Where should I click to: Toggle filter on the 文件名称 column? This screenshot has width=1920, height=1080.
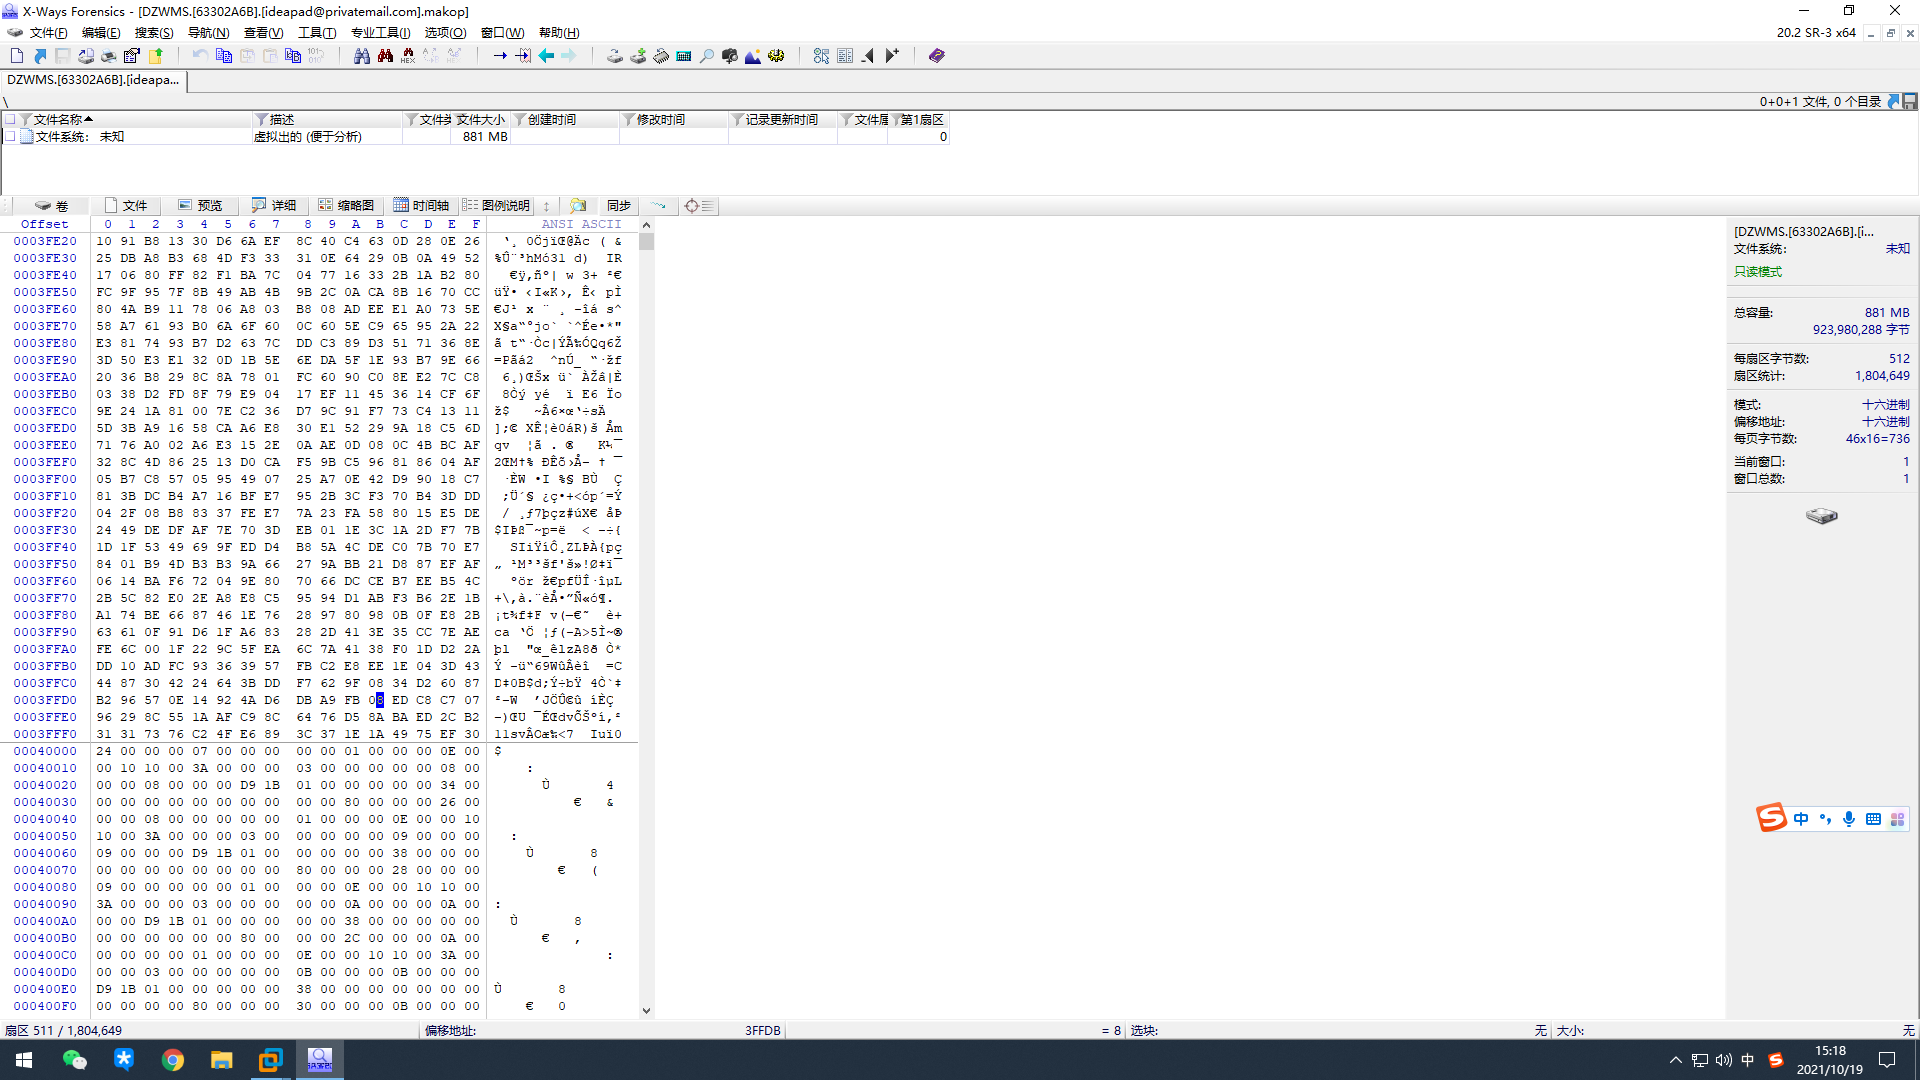click(25, 119)
